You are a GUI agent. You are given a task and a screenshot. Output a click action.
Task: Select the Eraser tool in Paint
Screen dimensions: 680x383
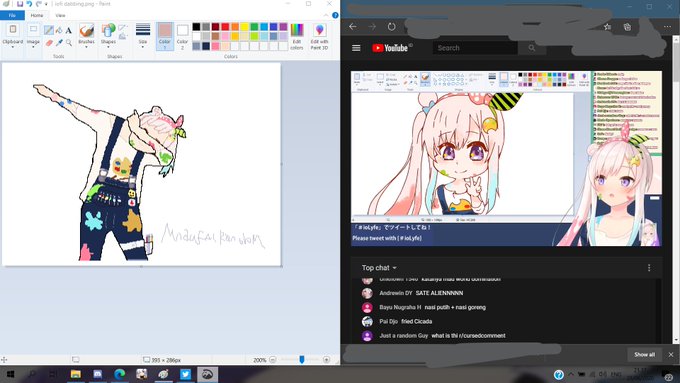click(x=49, y=43)
